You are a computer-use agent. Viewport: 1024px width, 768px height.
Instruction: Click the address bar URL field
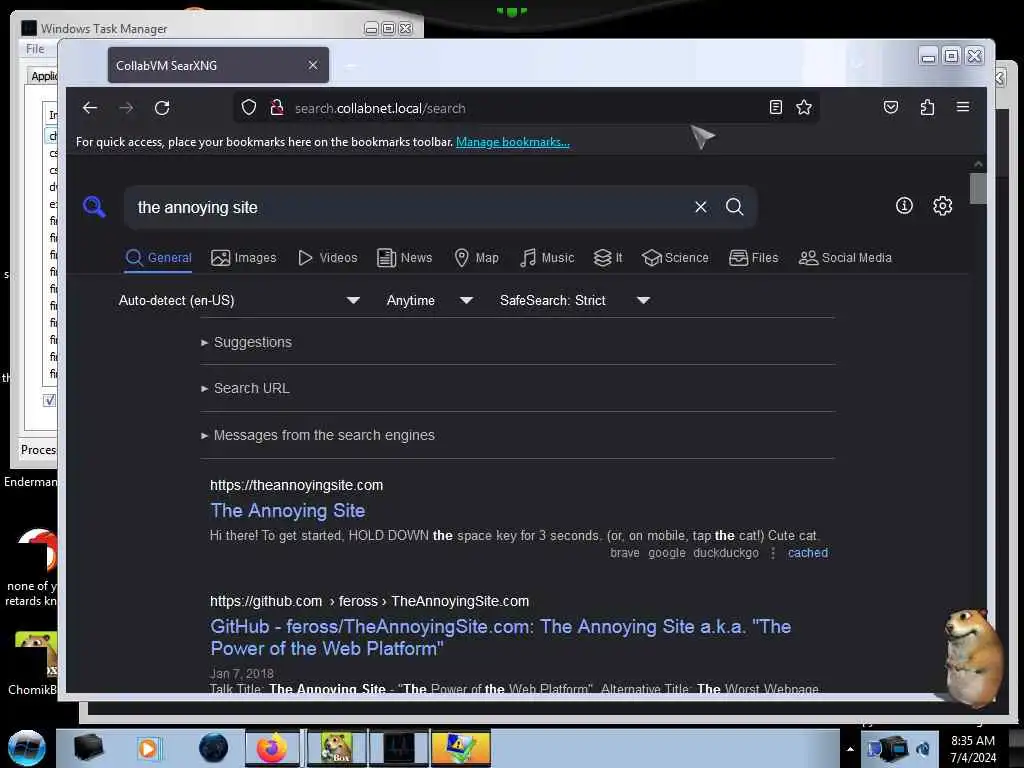click(x=526, y=108)
